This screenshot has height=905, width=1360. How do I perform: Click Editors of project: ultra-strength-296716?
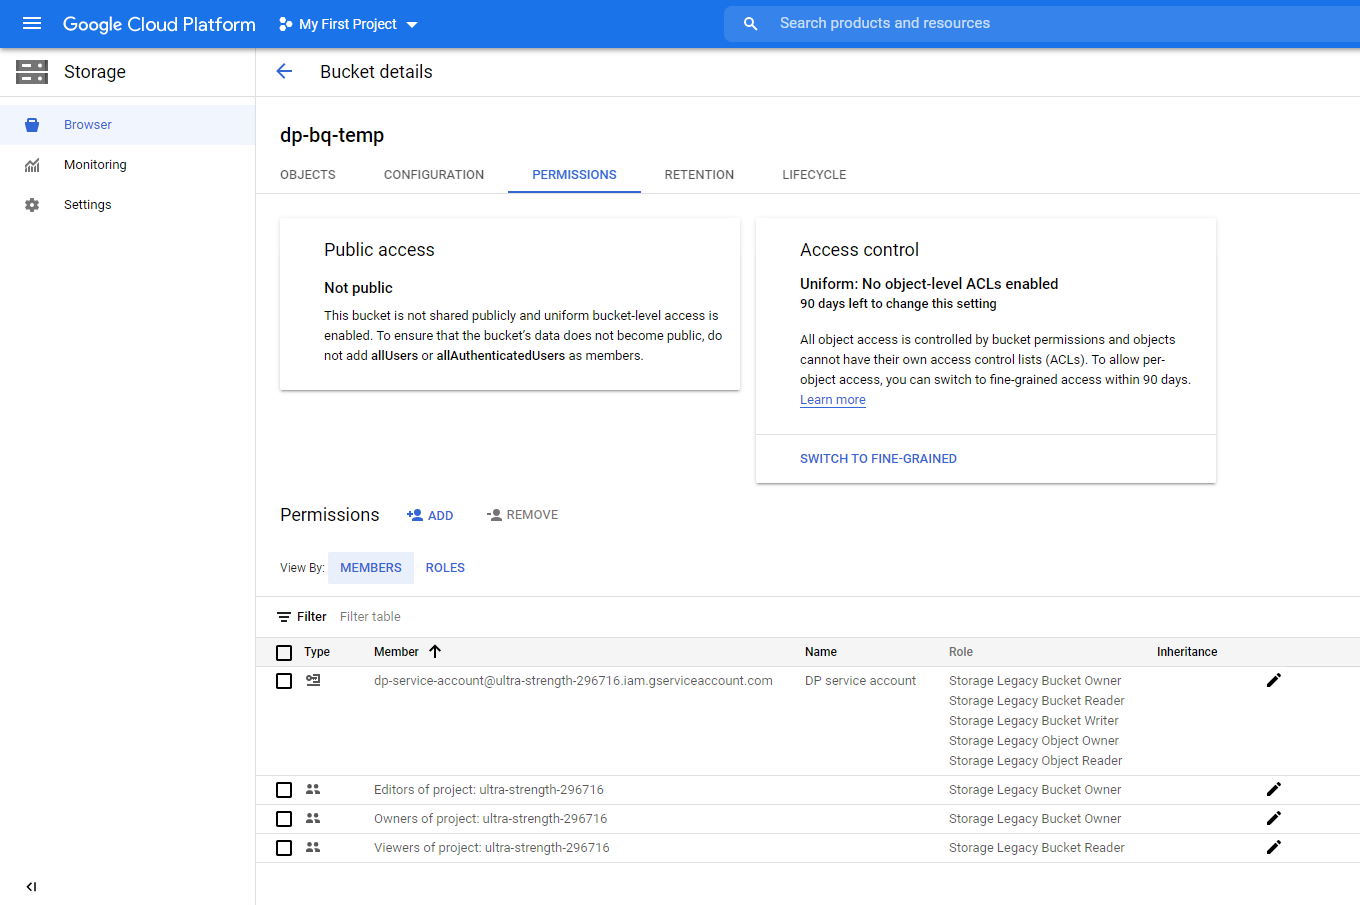tap(489, 790)
